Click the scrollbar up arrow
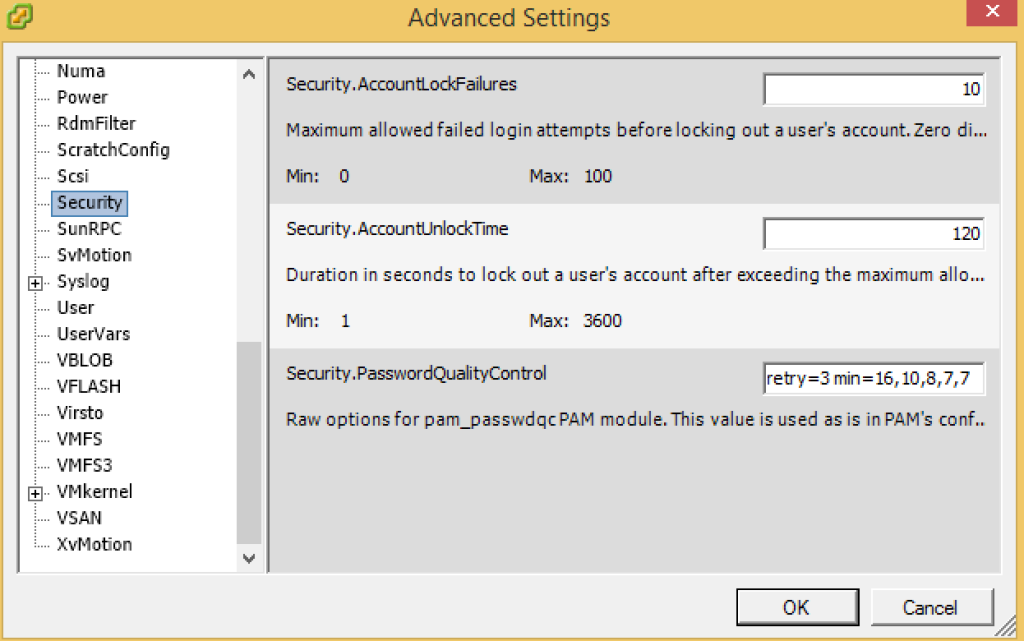Viewport: 1024px width, 641px height. click(x=248, y=73)
